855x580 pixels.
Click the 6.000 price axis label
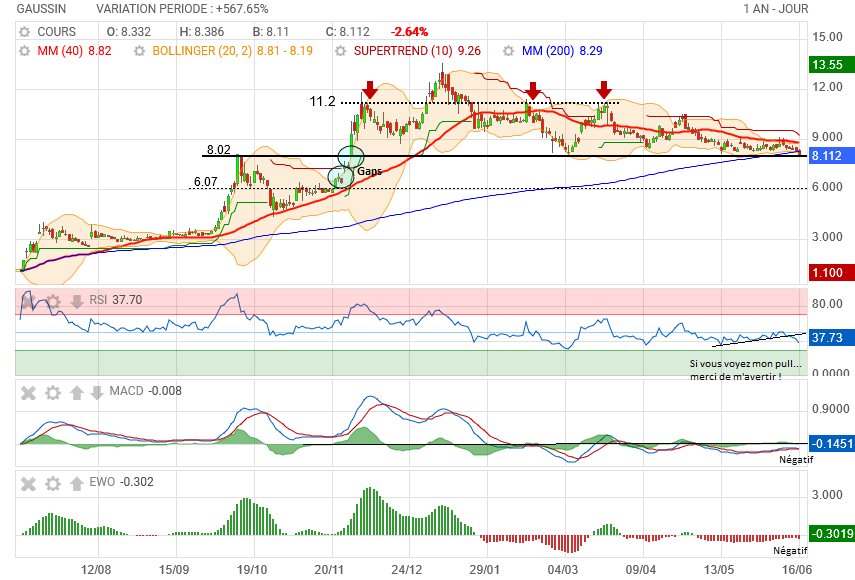(x=827, y=187)
